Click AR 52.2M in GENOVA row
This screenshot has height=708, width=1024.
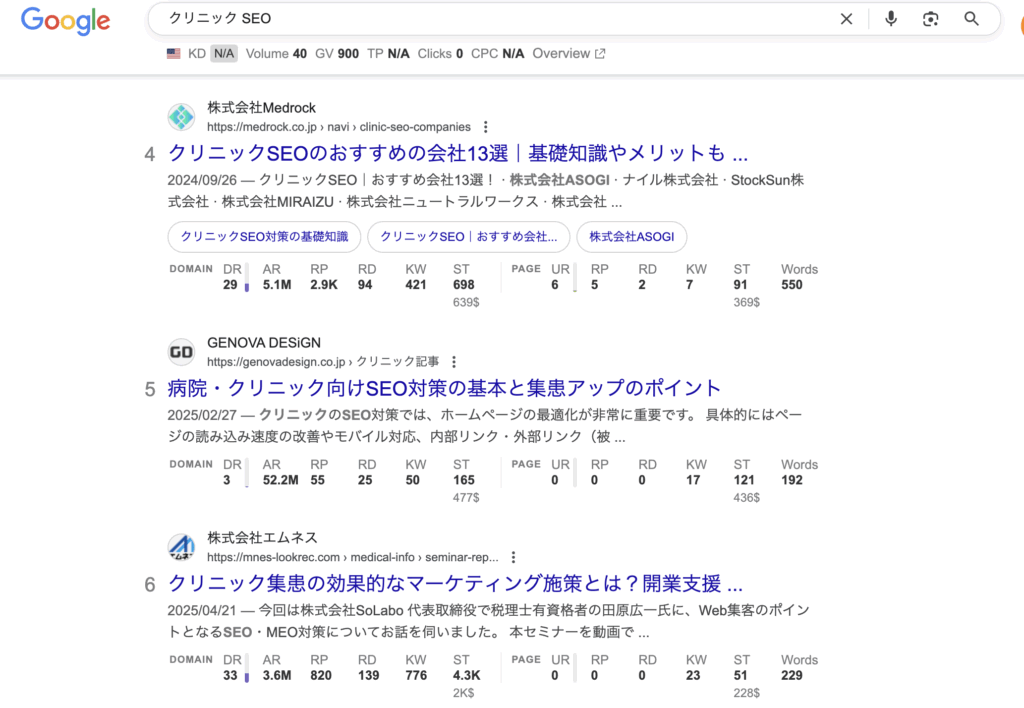coord(281,480)
